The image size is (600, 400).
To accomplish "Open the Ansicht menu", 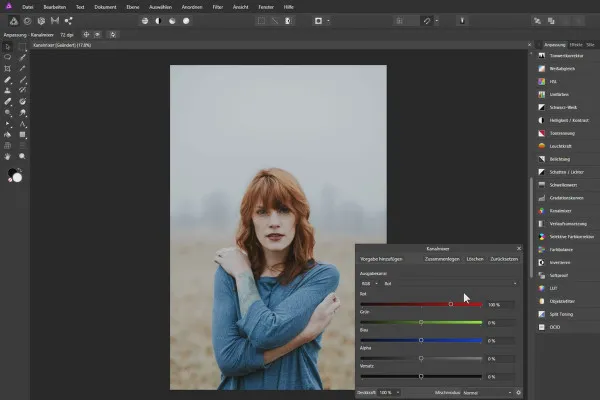I will click(x=240, y=7).
